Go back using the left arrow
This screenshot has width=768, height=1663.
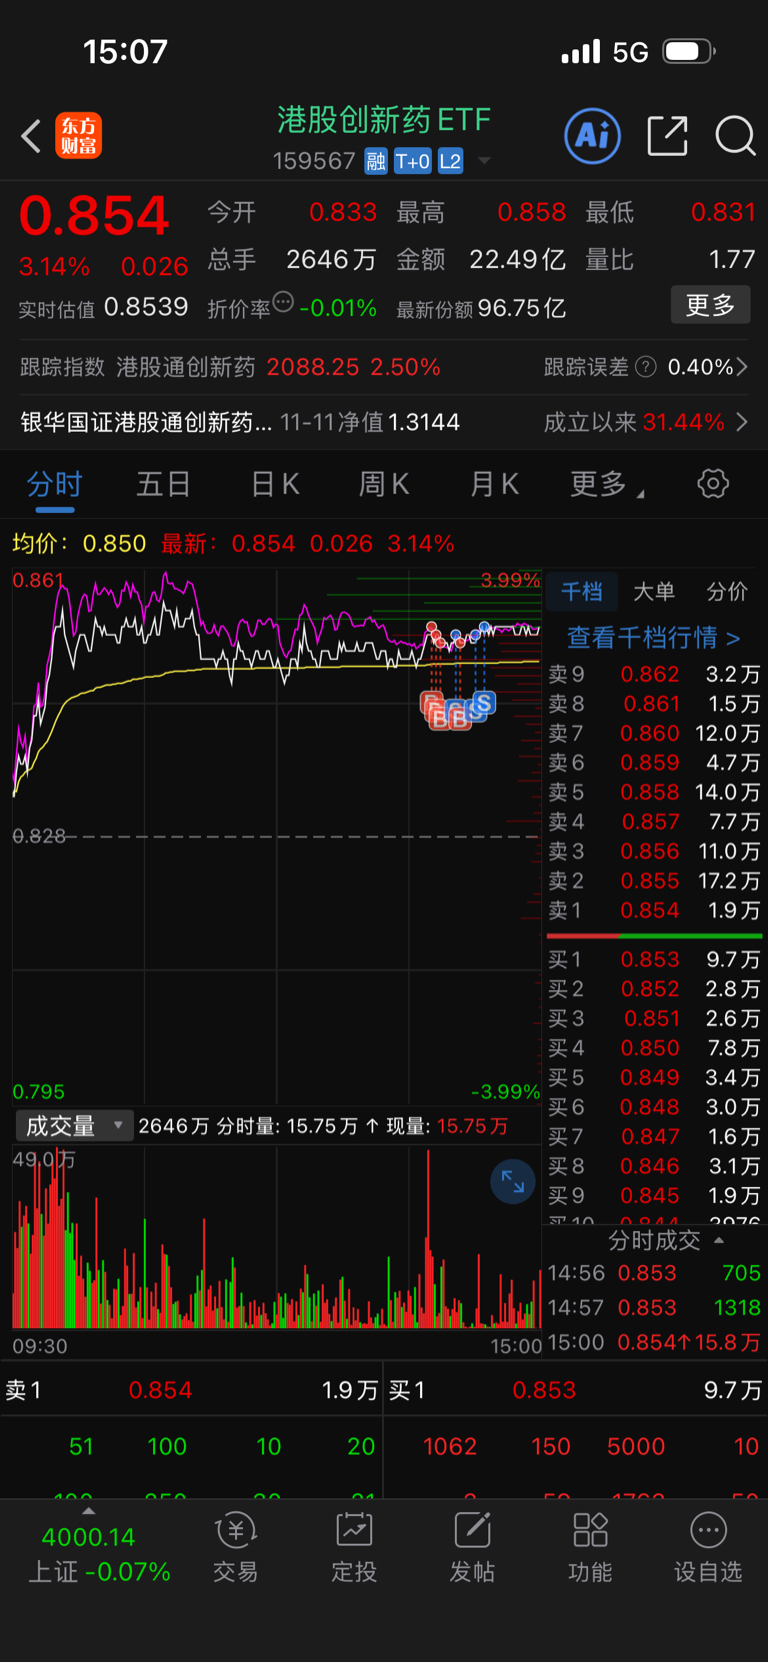tap(31, 136)
